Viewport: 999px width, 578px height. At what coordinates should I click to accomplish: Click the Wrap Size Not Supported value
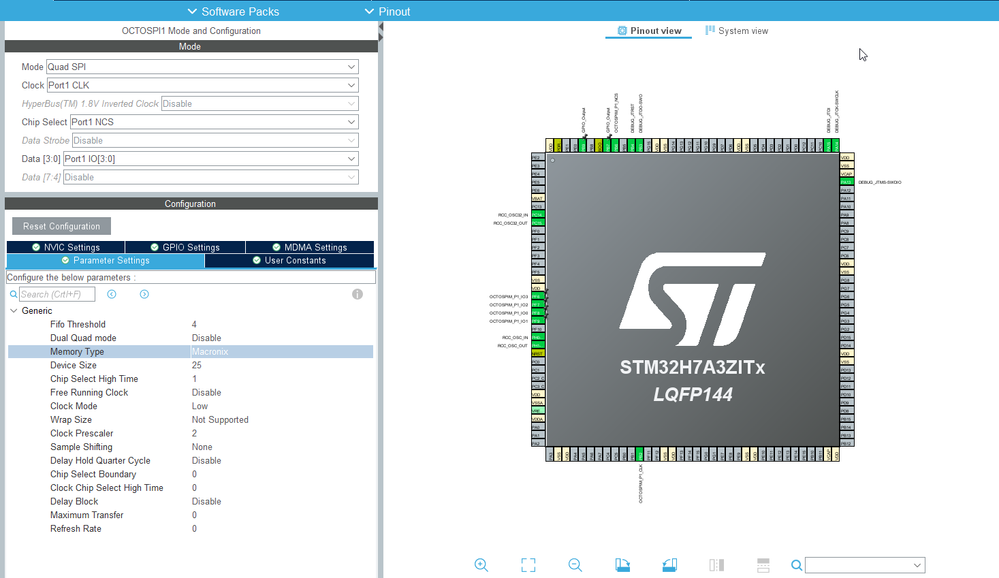(x=220, y=420)
